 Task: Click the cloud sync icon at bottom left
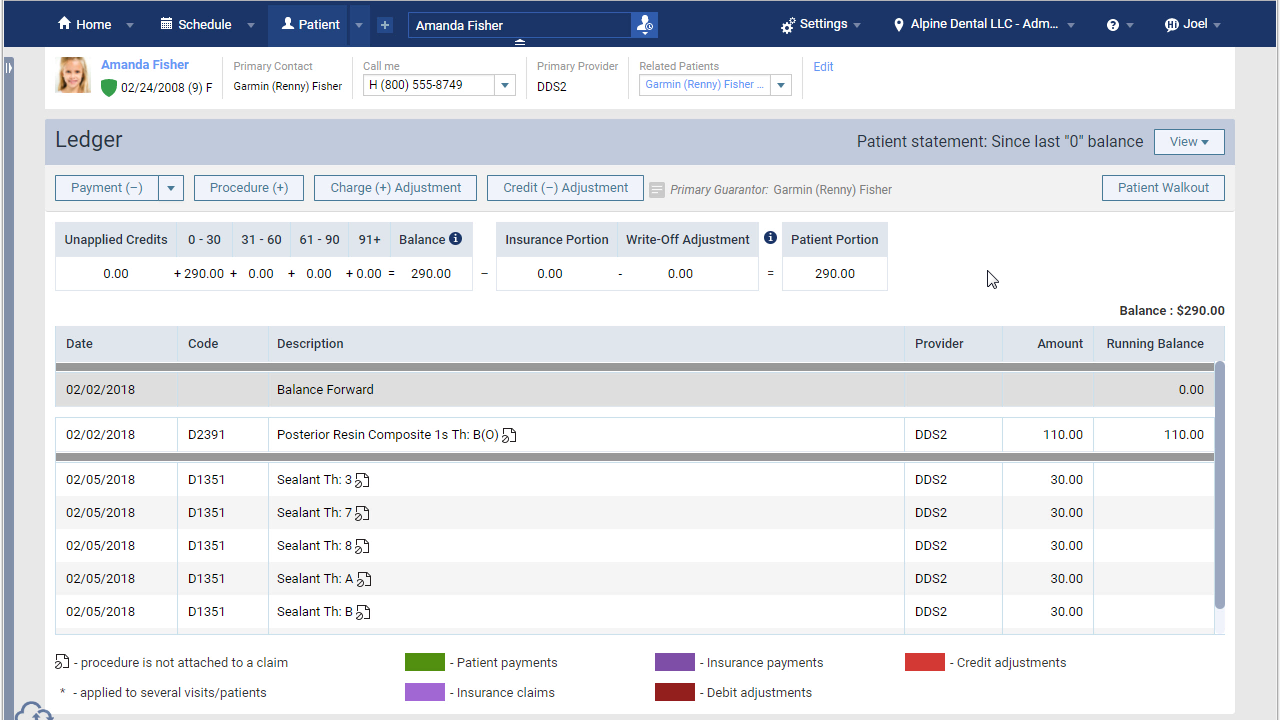click(35, 711)
